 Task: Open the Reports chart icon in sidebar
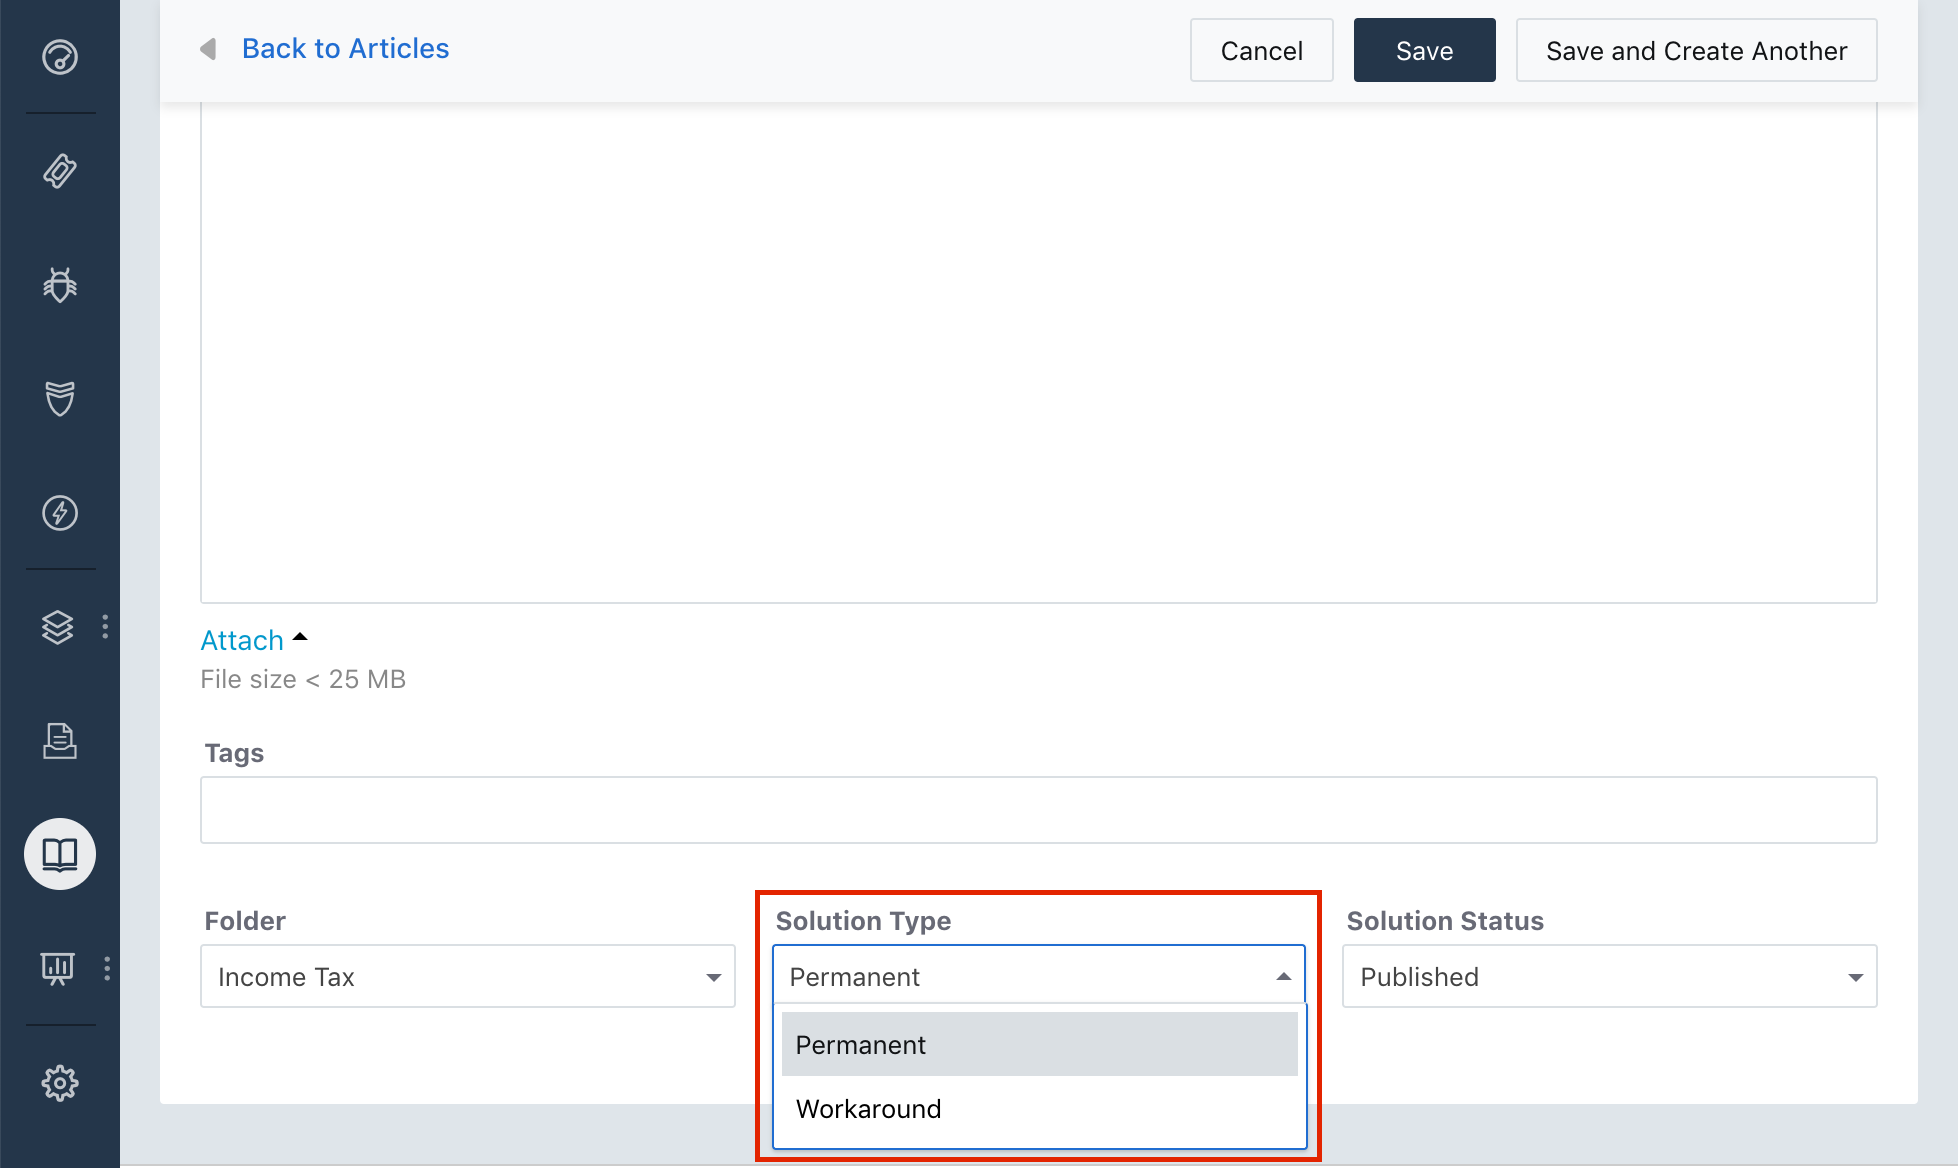[58, 968]
